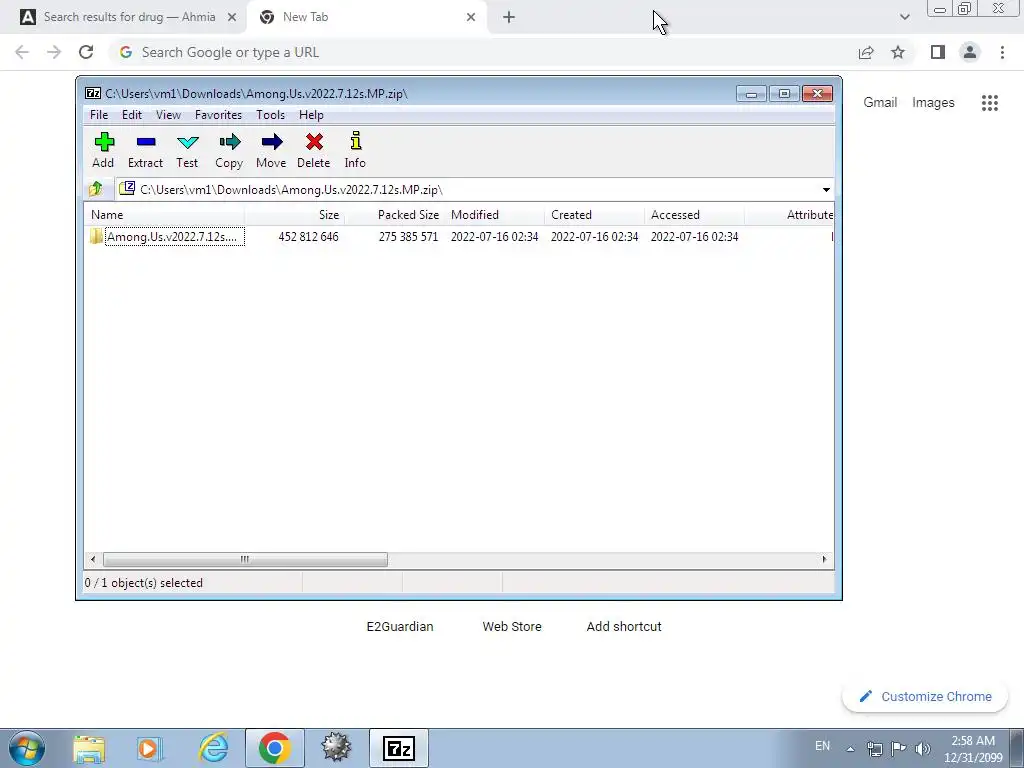This screenshot has width=1024, height=768.
Task: Click the Chrome back arrow
Action: (x=22, y=52)
